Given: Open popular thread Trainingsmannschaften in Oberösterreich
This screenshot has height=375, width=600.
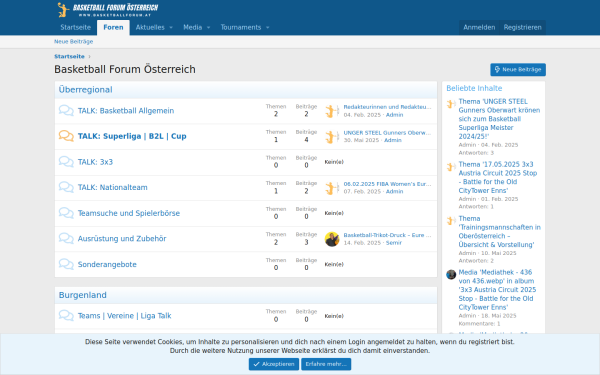Looking at the screenshot, I should (x=500, y=232).
